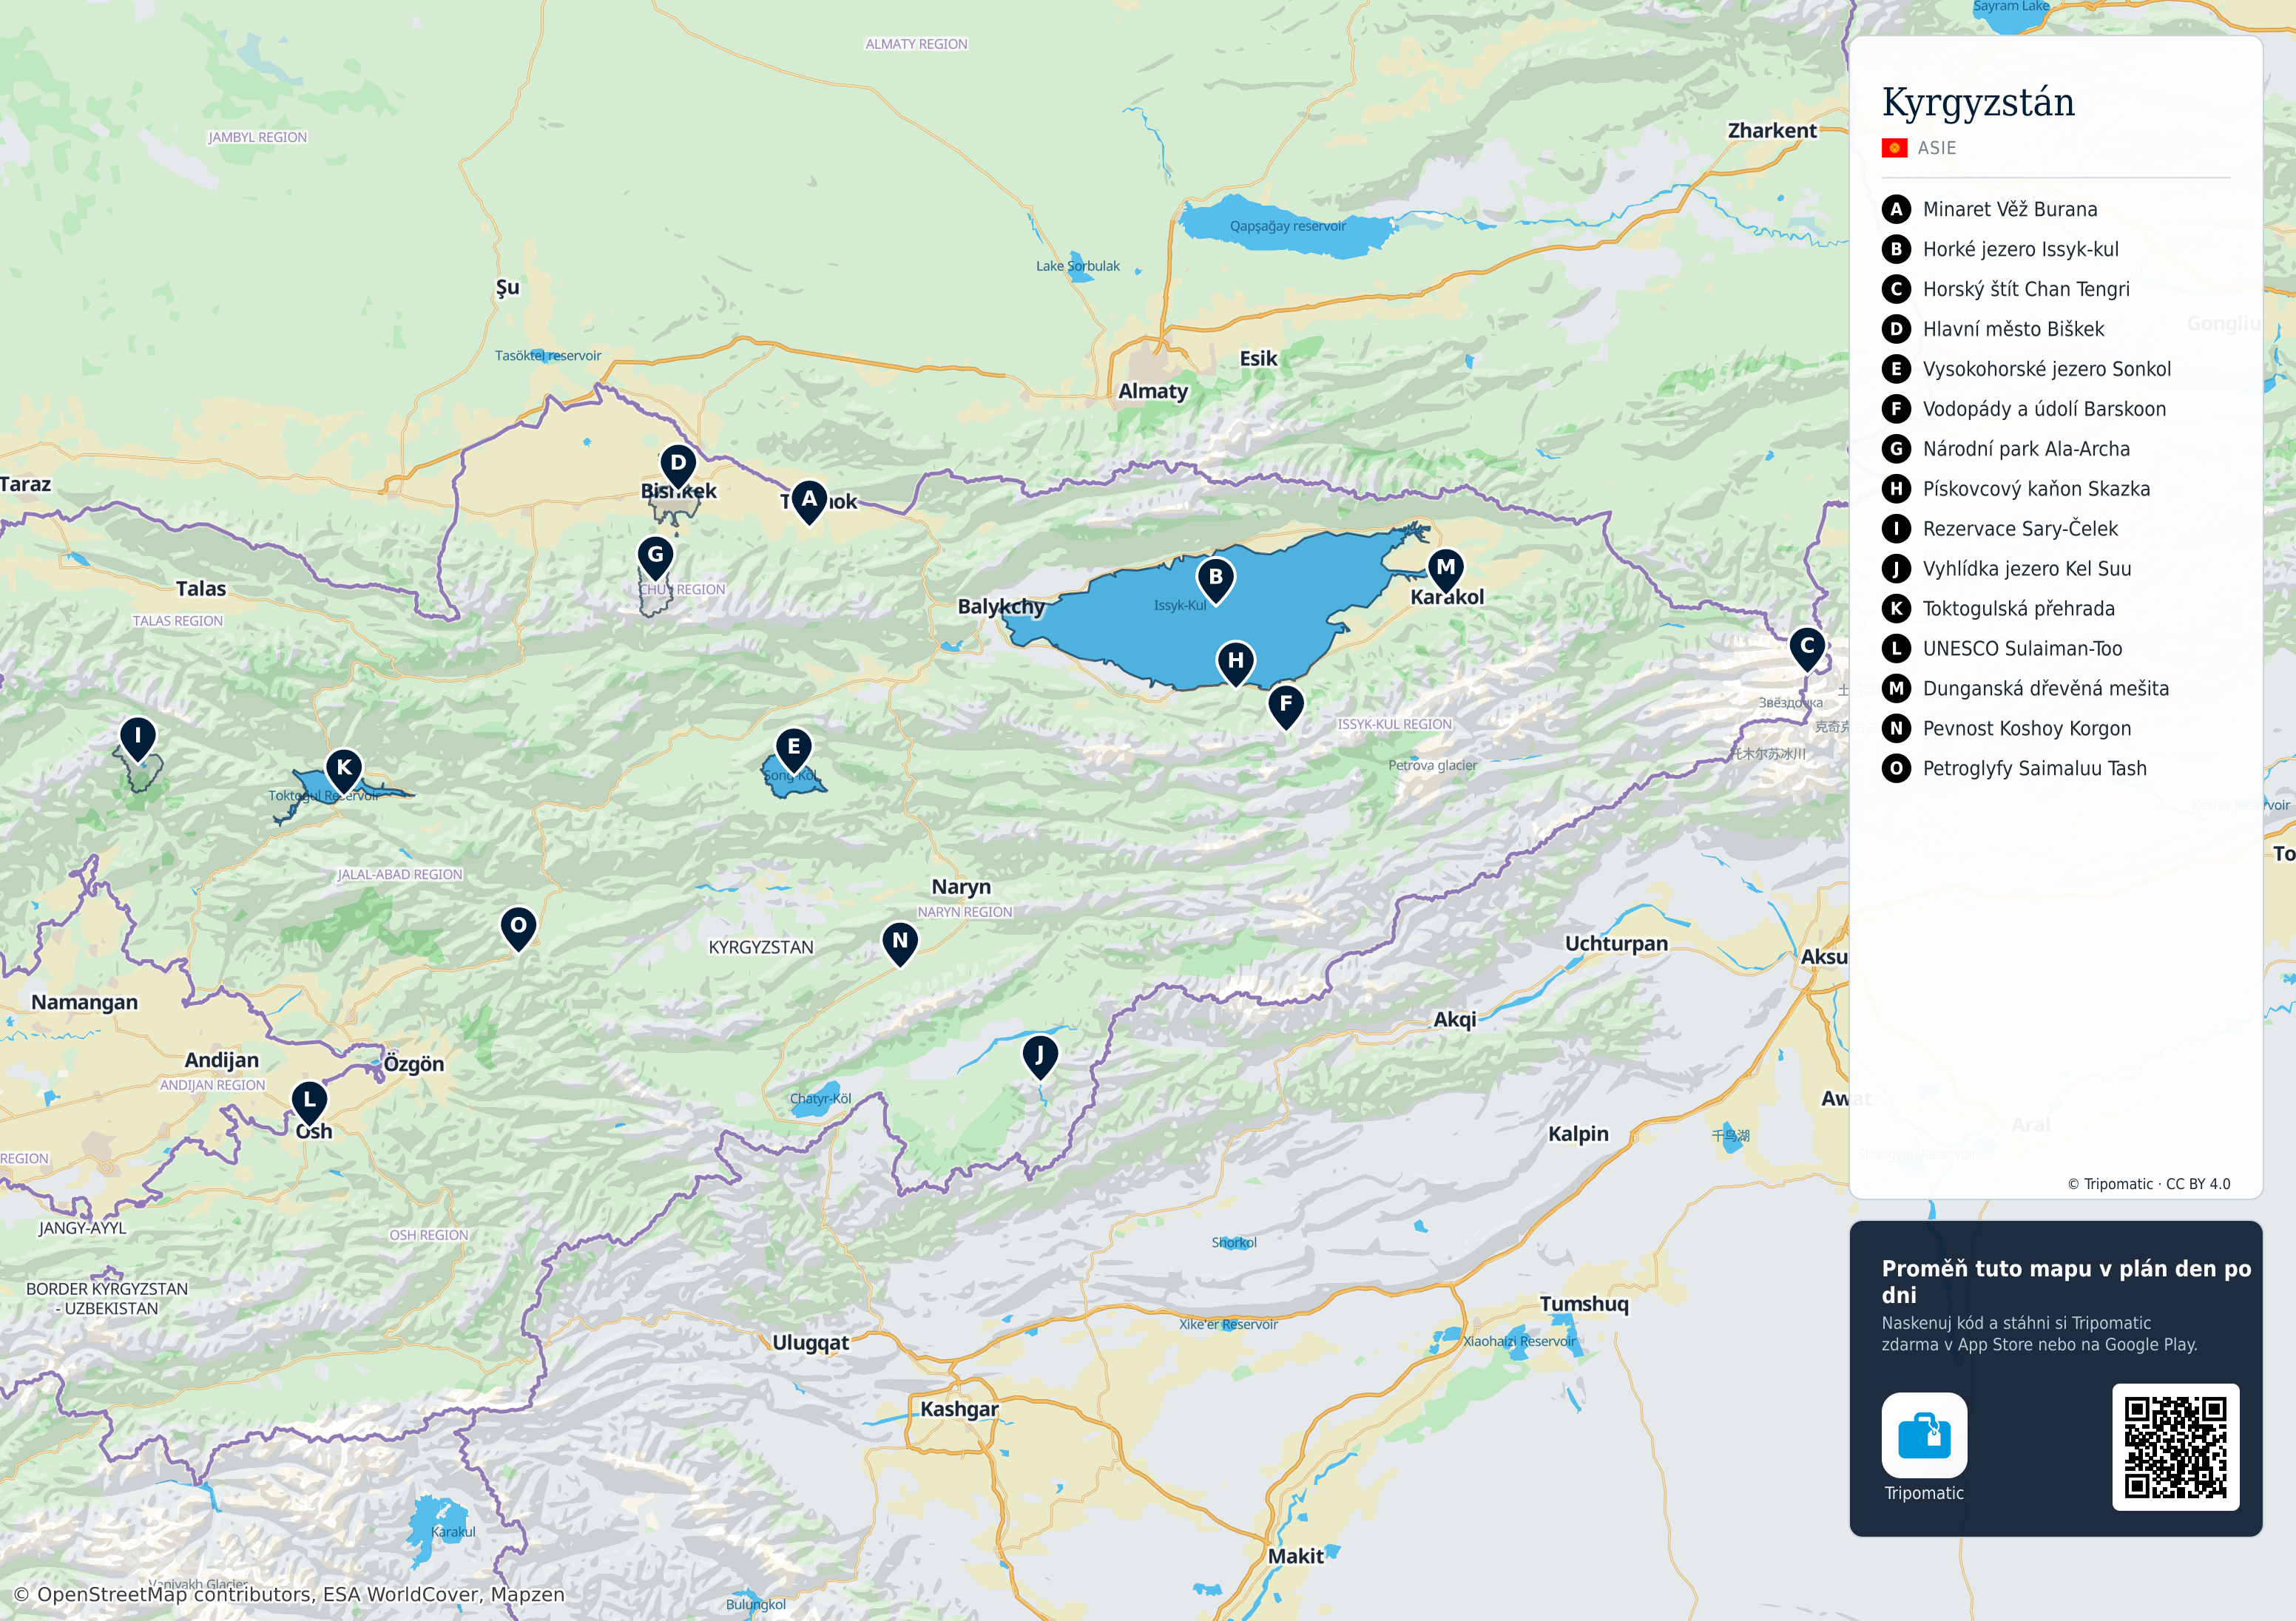Click the Naryn town label

click(x=961, y=887)
